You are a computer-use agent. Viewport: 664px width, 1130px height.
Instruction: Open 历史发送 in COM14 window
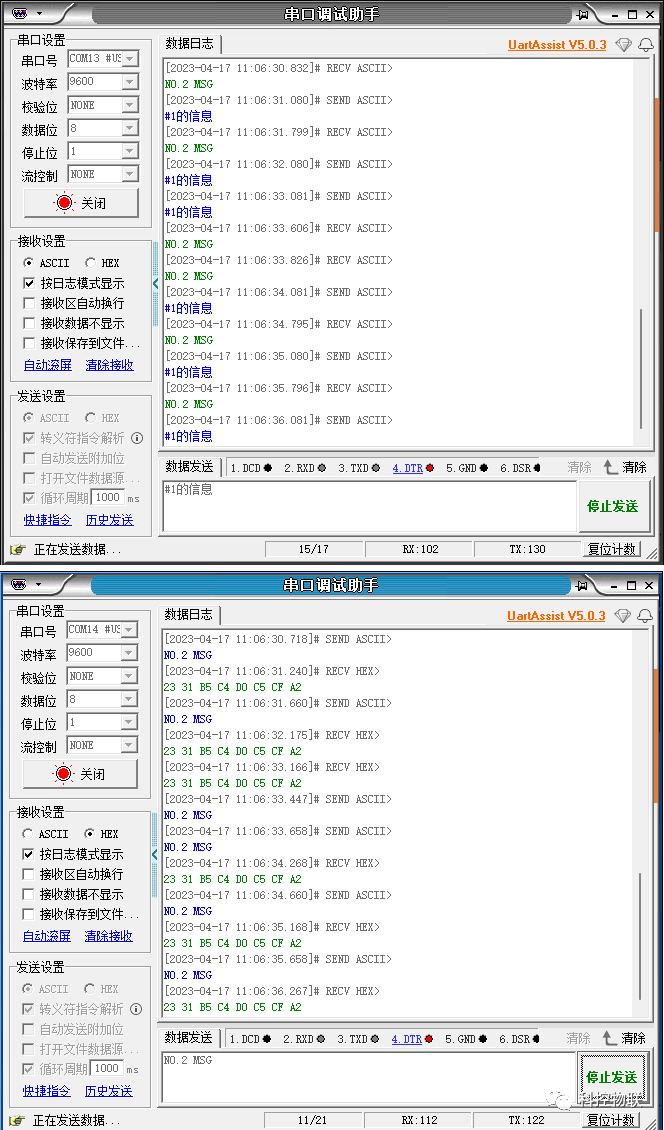pyautogui.click(x=109, y=1090)
